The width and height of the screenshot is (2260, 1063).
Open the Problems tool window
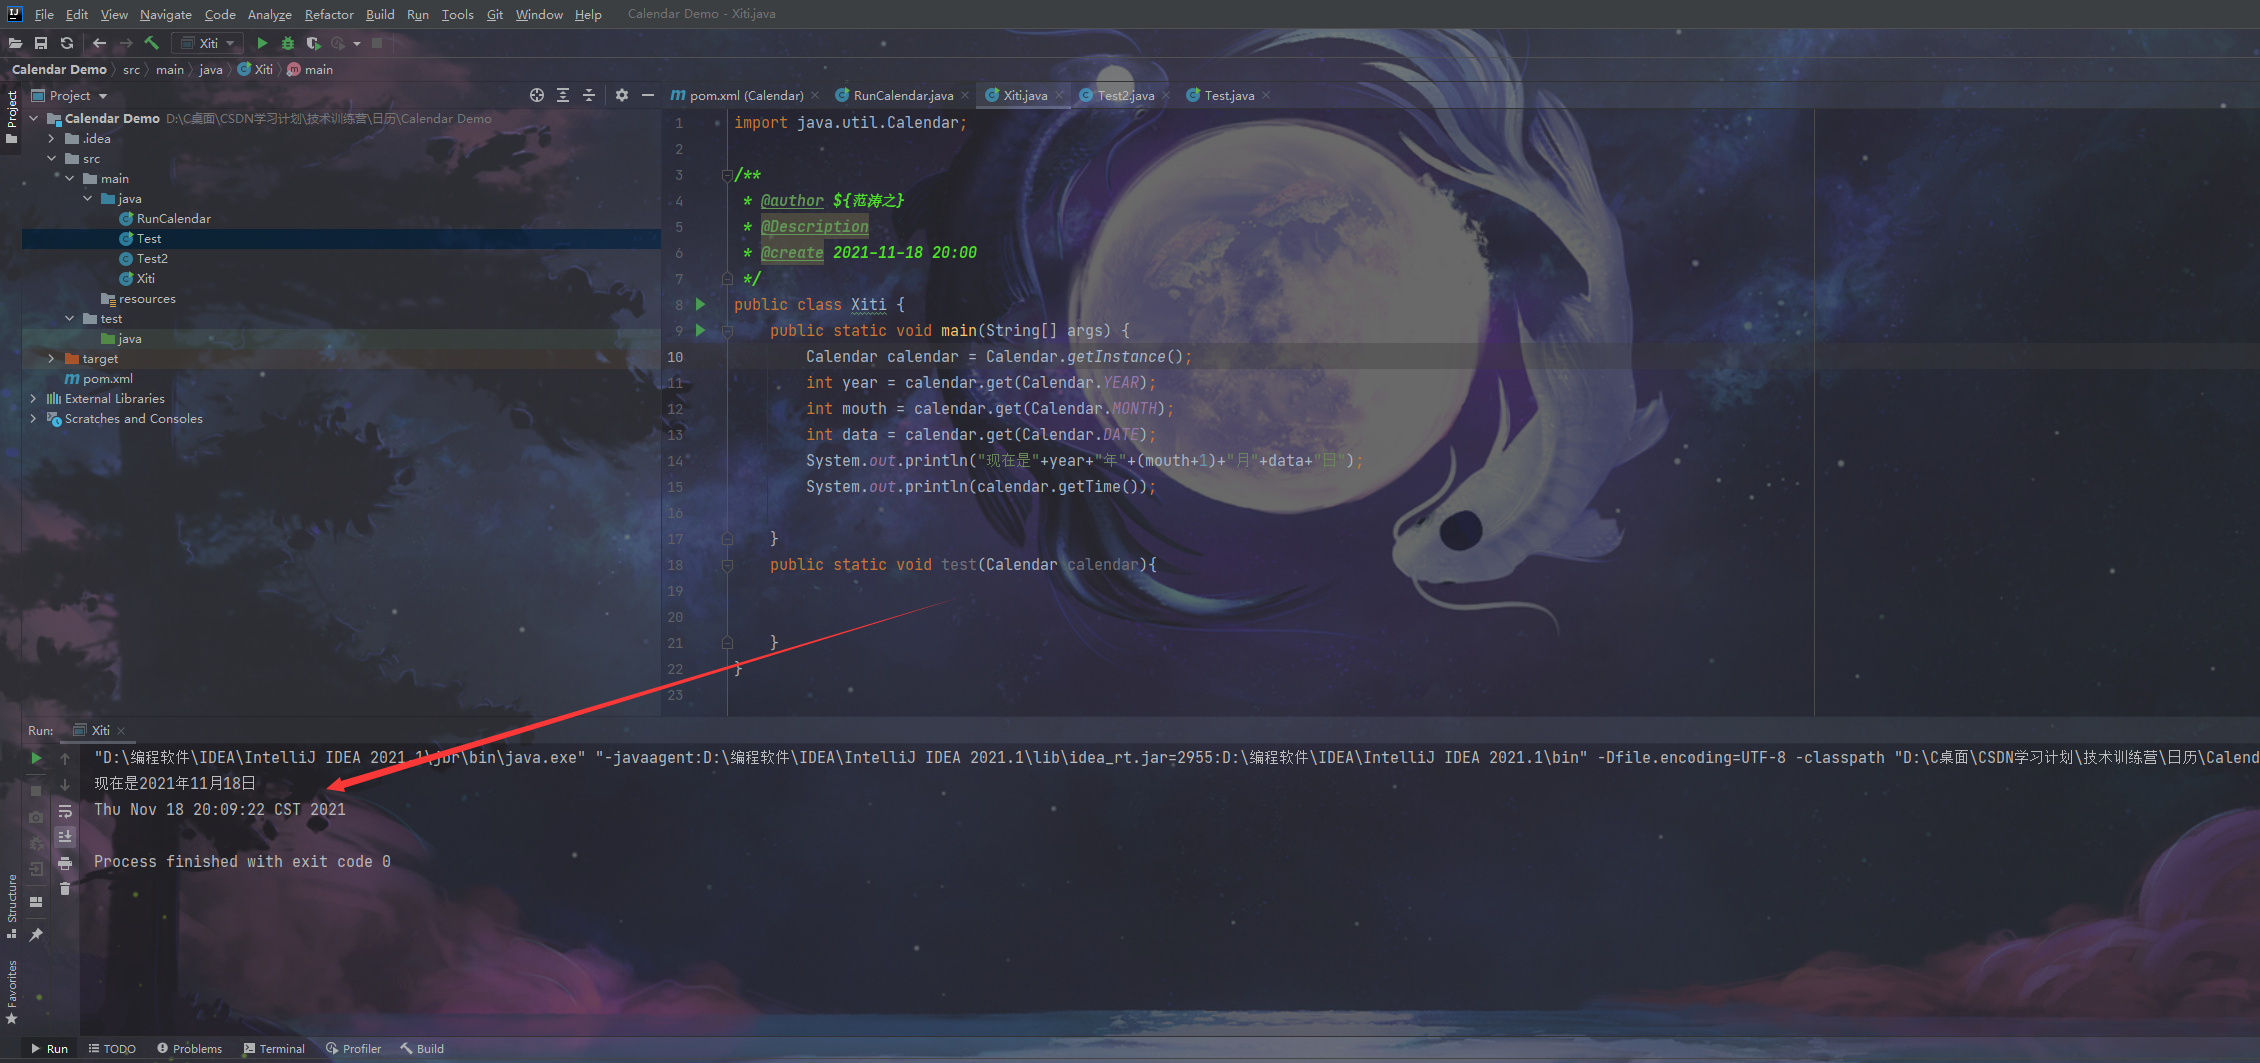[189, 1048]
